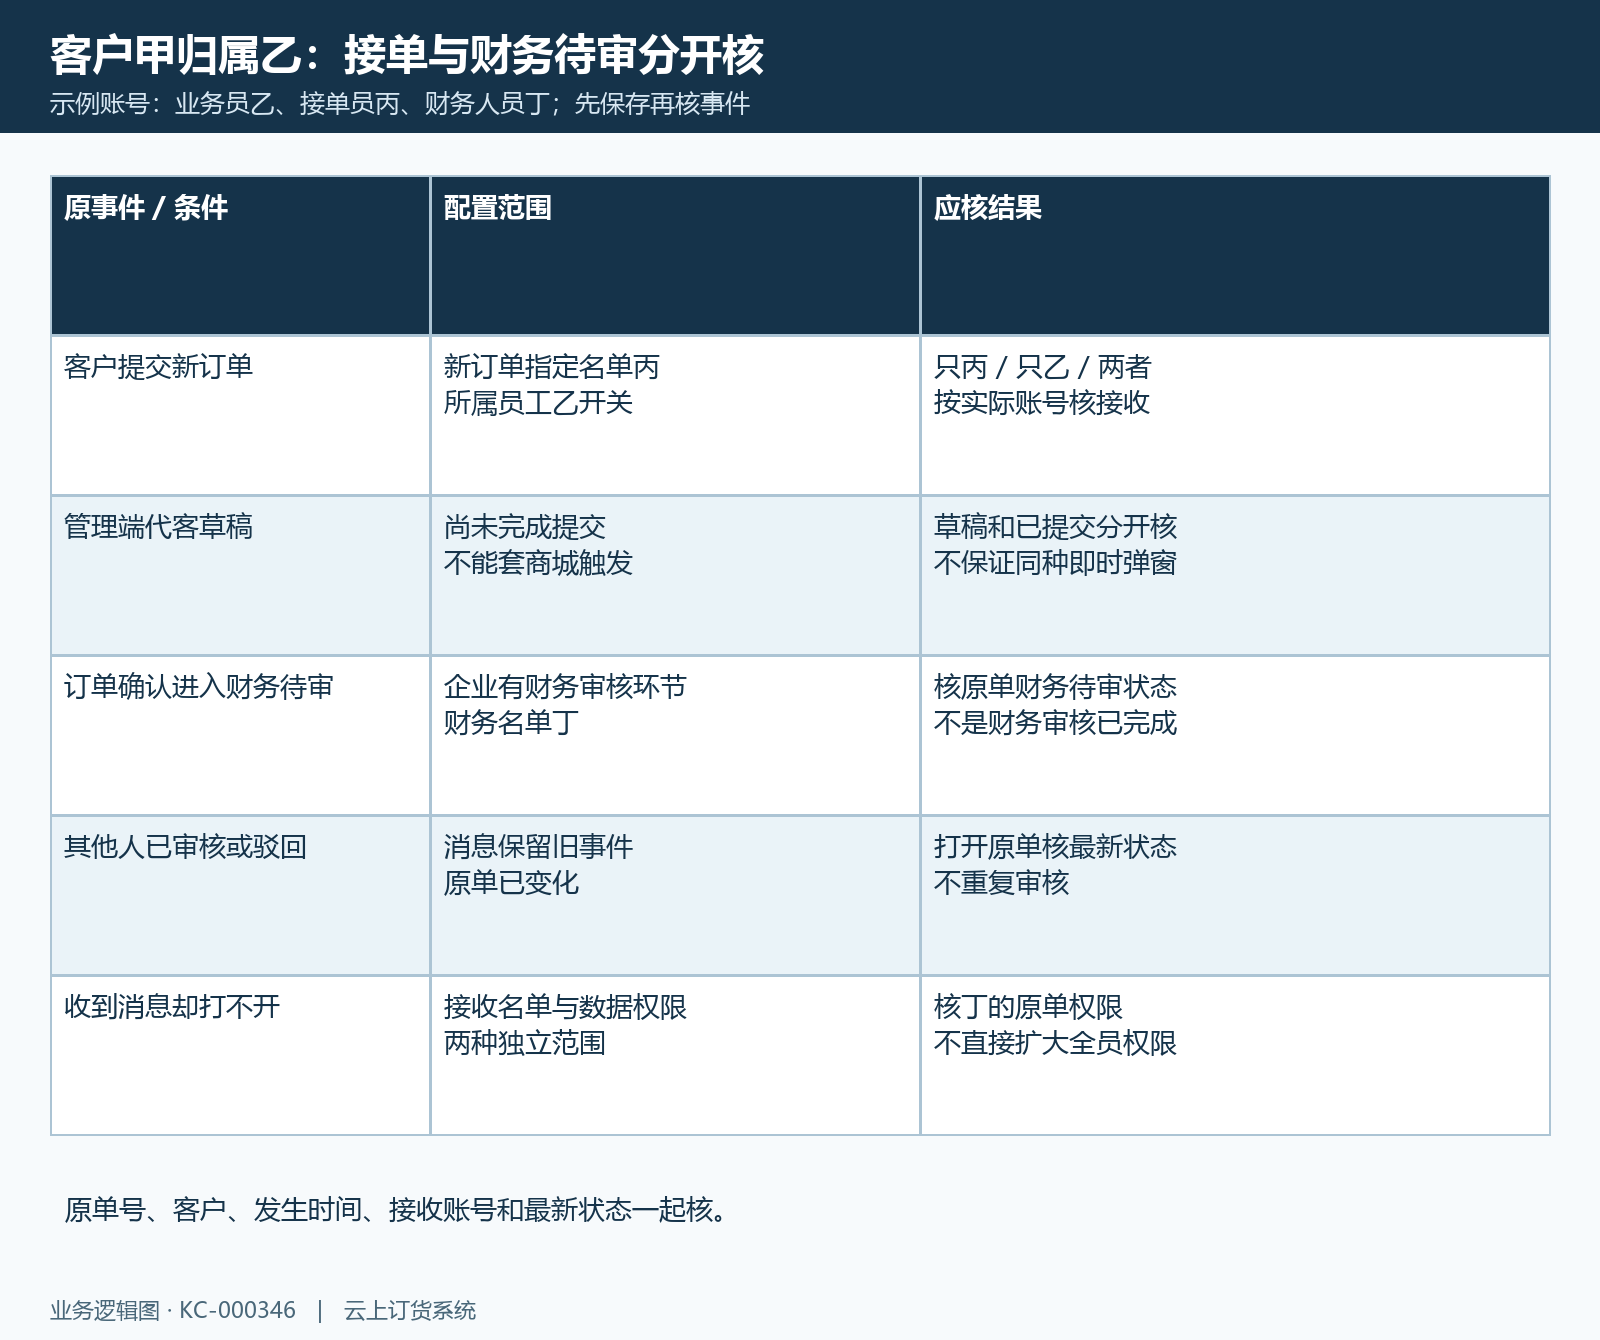
Task: Click the text 接收名单与数据权限
Action: (x=566, y=1007)
